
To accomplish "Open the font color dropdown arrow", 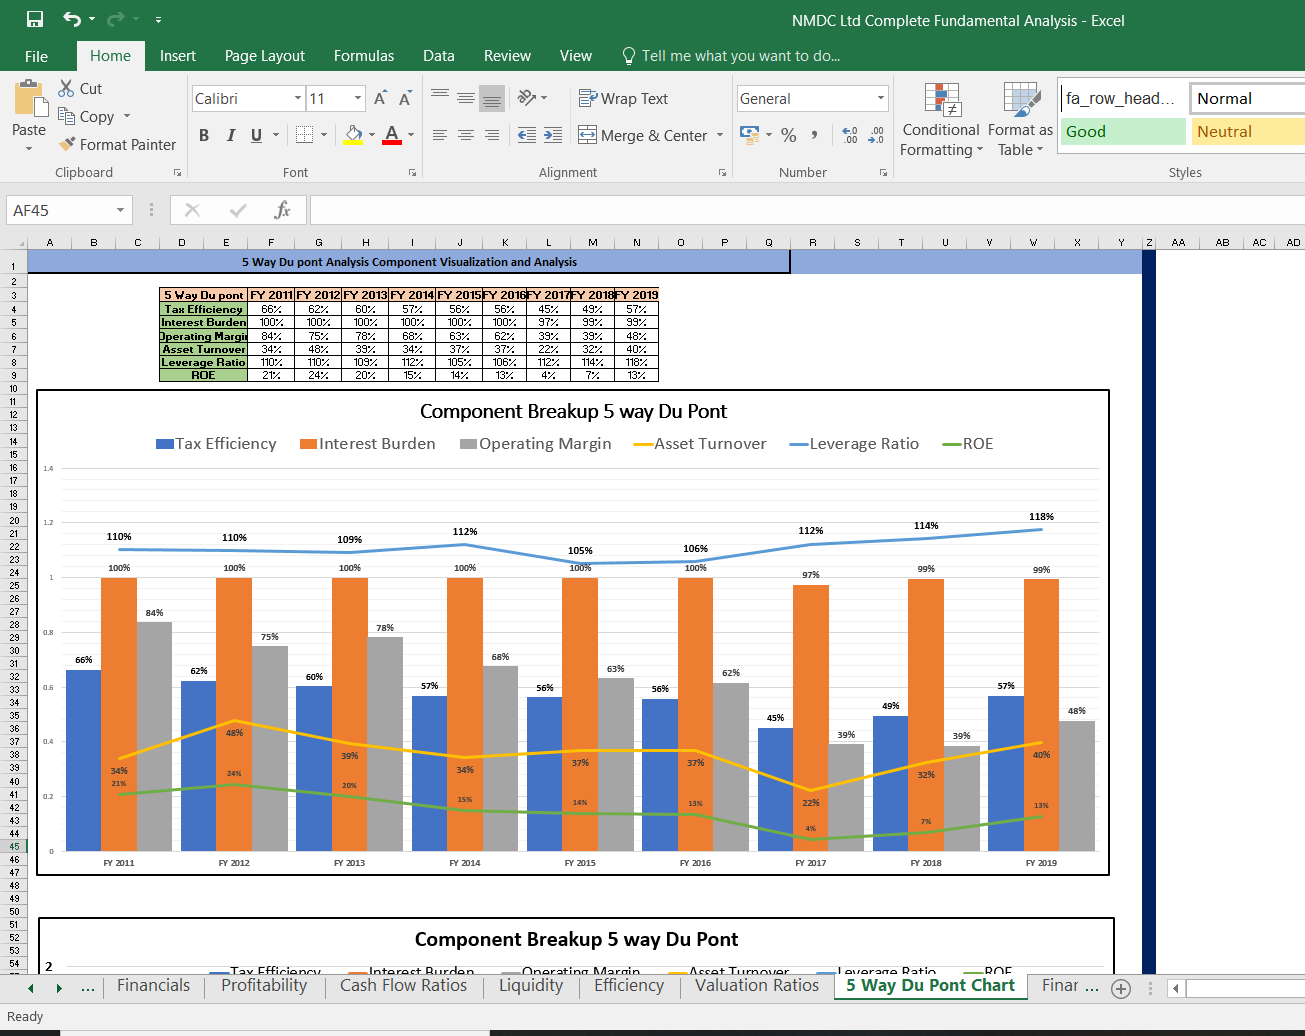I will click(410, 135).
